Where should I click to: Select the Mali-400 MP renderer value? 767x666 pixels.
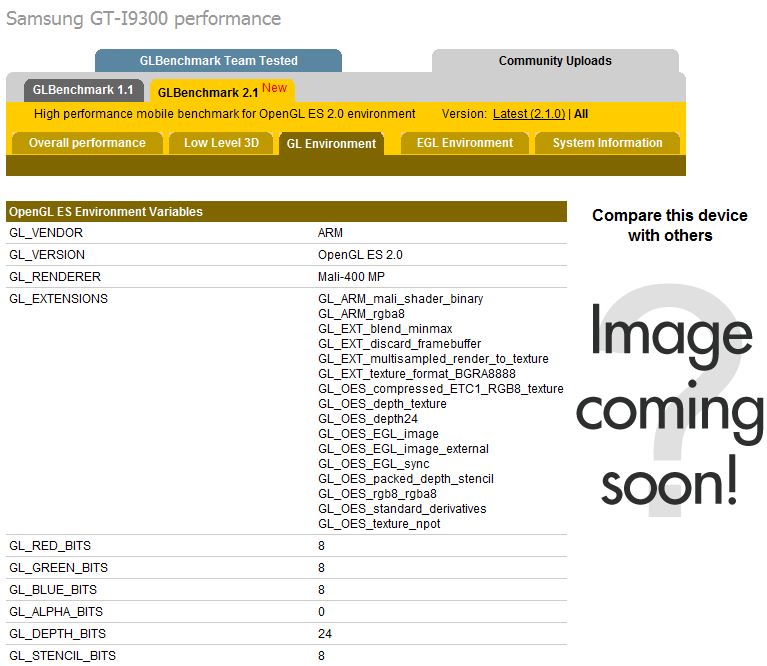[351, 277]
